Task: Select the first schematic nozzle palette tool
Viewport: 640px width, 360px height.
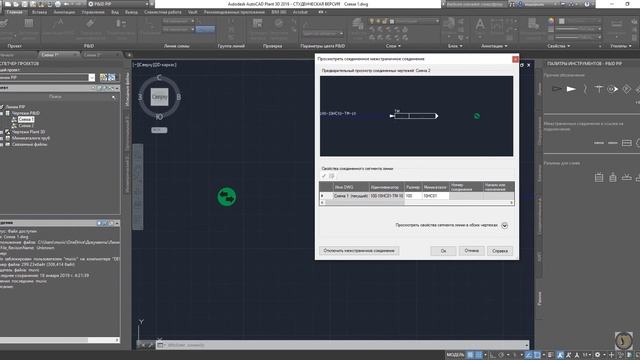Action: click(599, 177)
